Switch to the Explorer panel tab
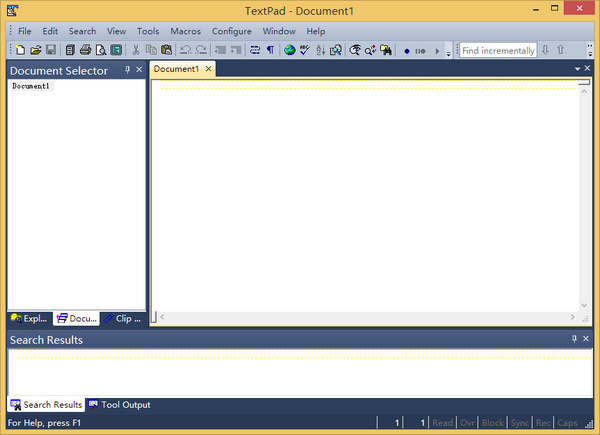Viewport: 600px width, 435px height. click(29, 318)
